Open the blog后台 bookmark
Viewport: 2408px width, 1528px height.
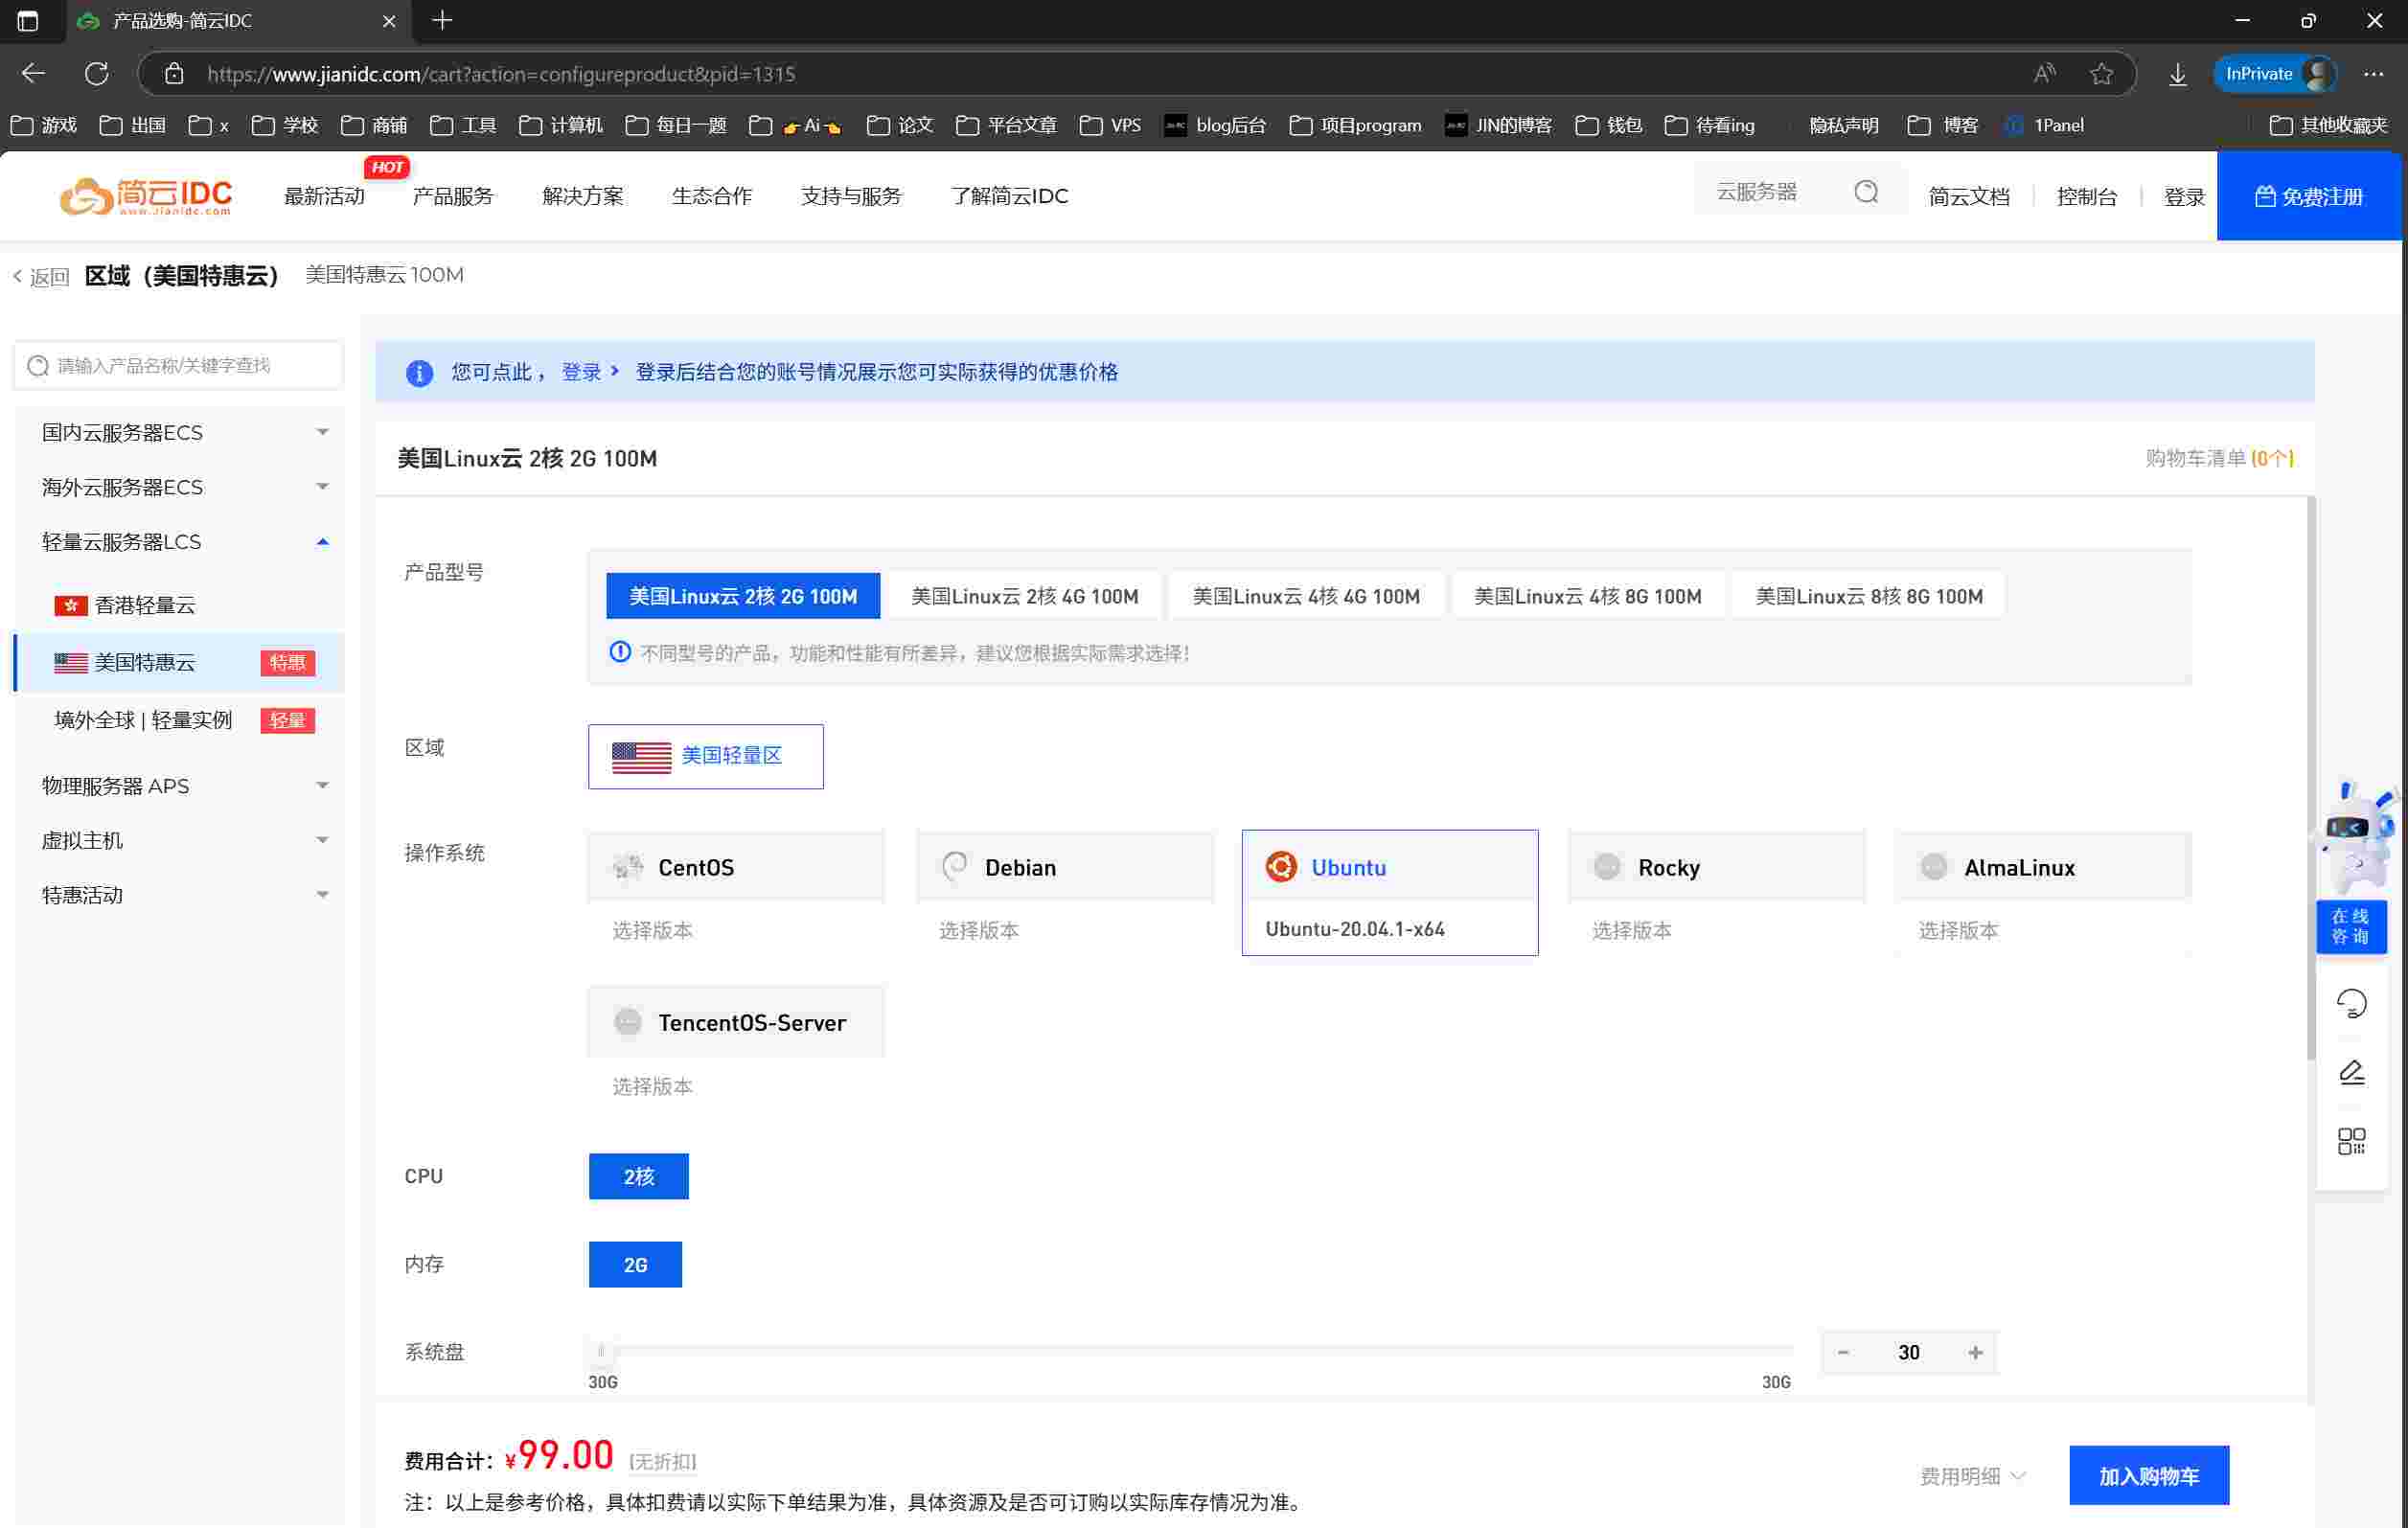coord(1215,125)
